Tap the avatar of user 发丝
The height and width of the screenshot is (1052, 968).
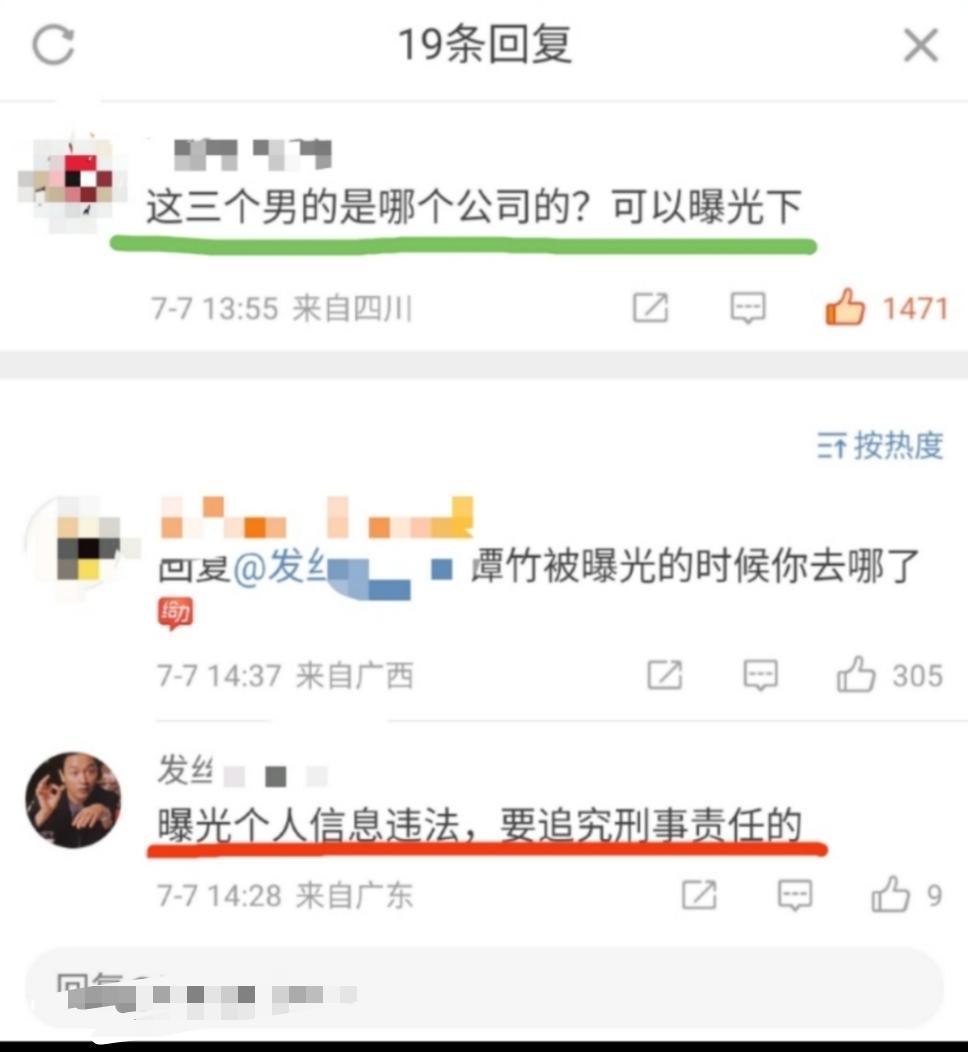click(x=73, y=800)
